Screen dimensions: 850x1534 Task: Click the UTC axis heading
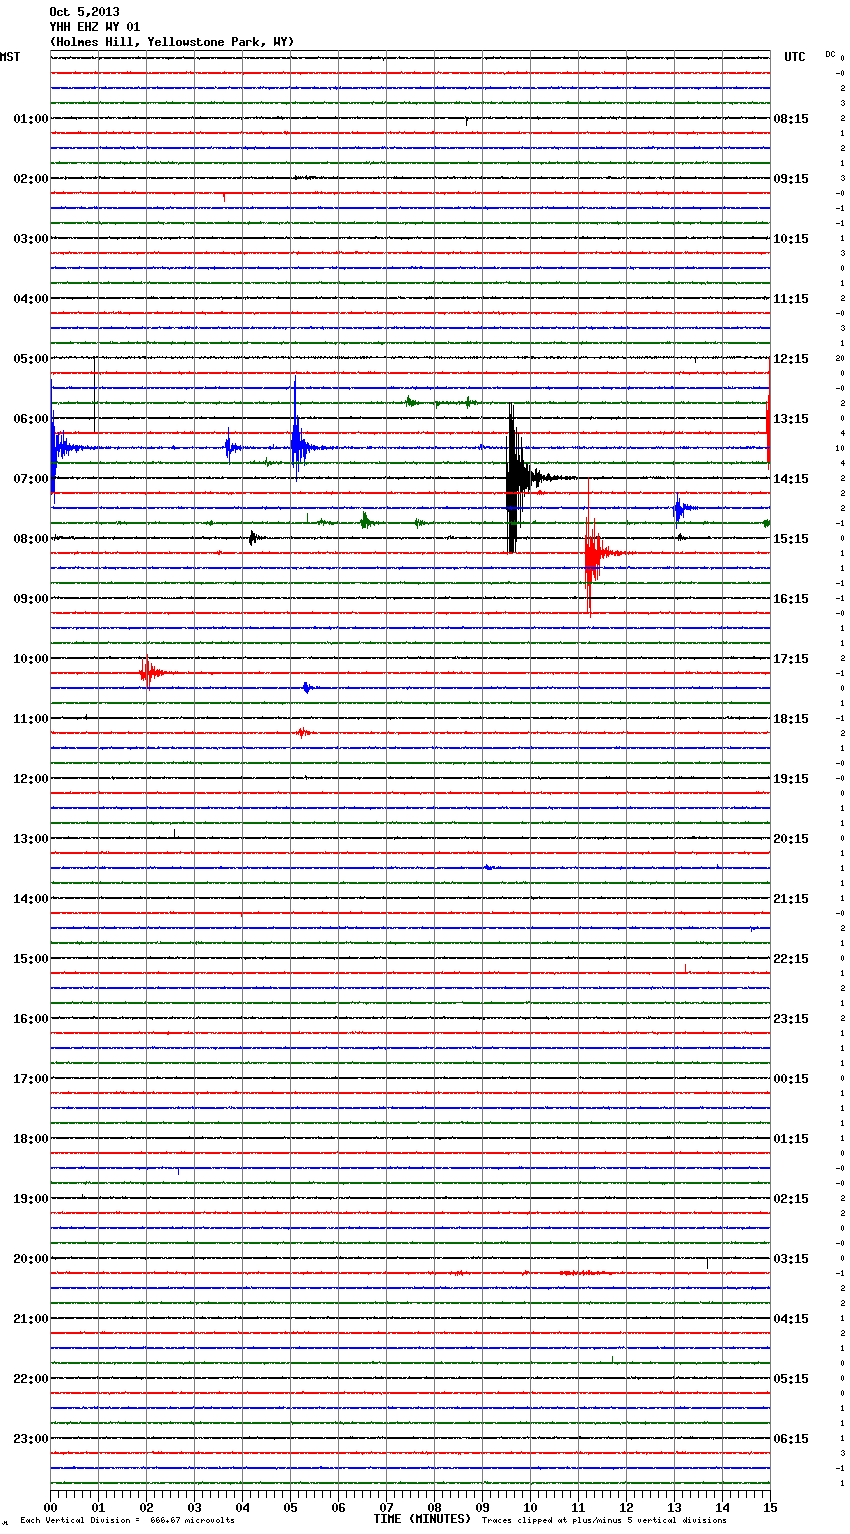coord(795,57)
